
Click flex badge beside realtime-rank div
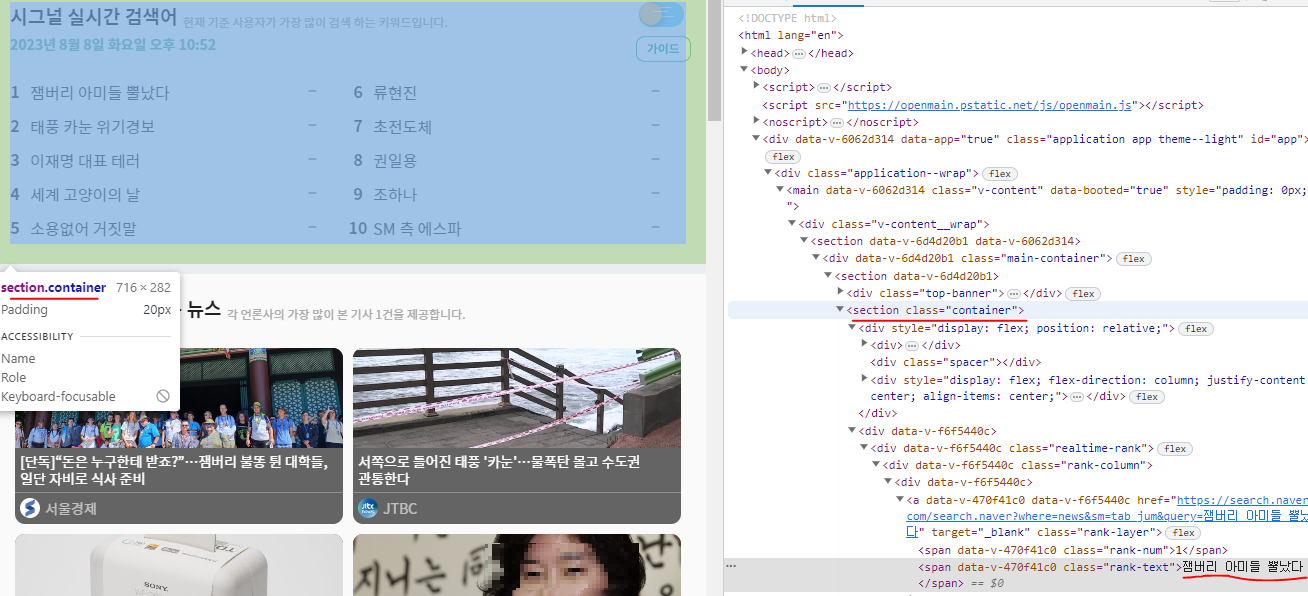point(1174,449)
